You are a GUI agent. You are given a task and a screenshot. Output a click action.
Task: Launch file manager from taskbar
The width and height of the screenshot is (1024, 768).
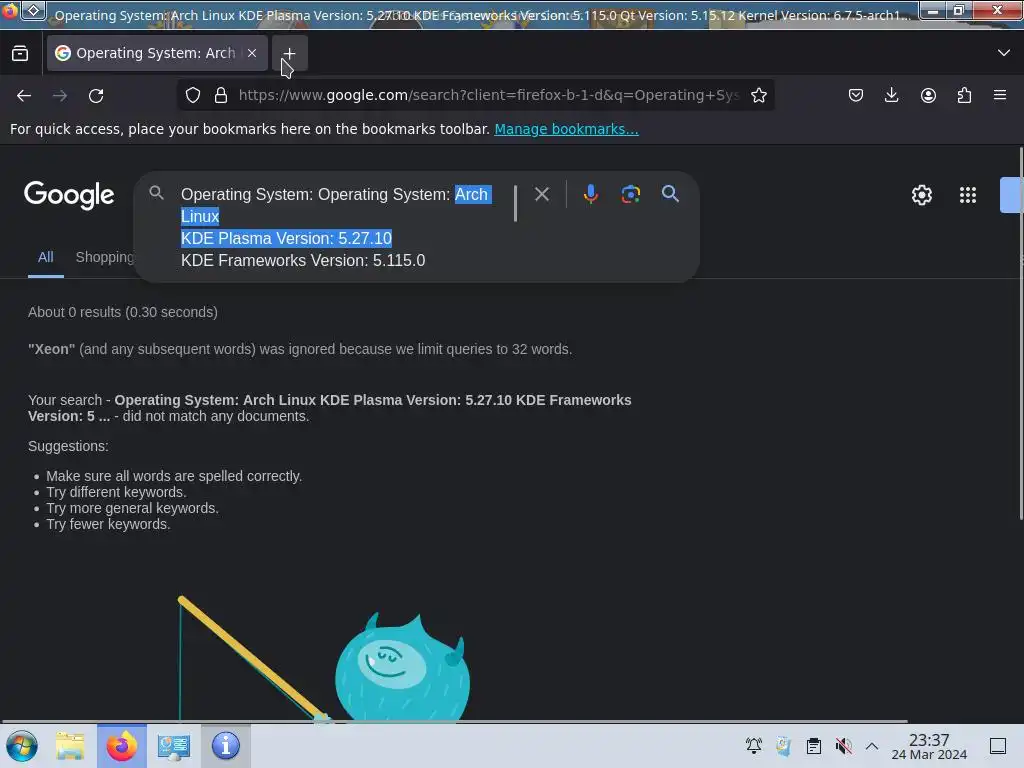coord(70,746)
